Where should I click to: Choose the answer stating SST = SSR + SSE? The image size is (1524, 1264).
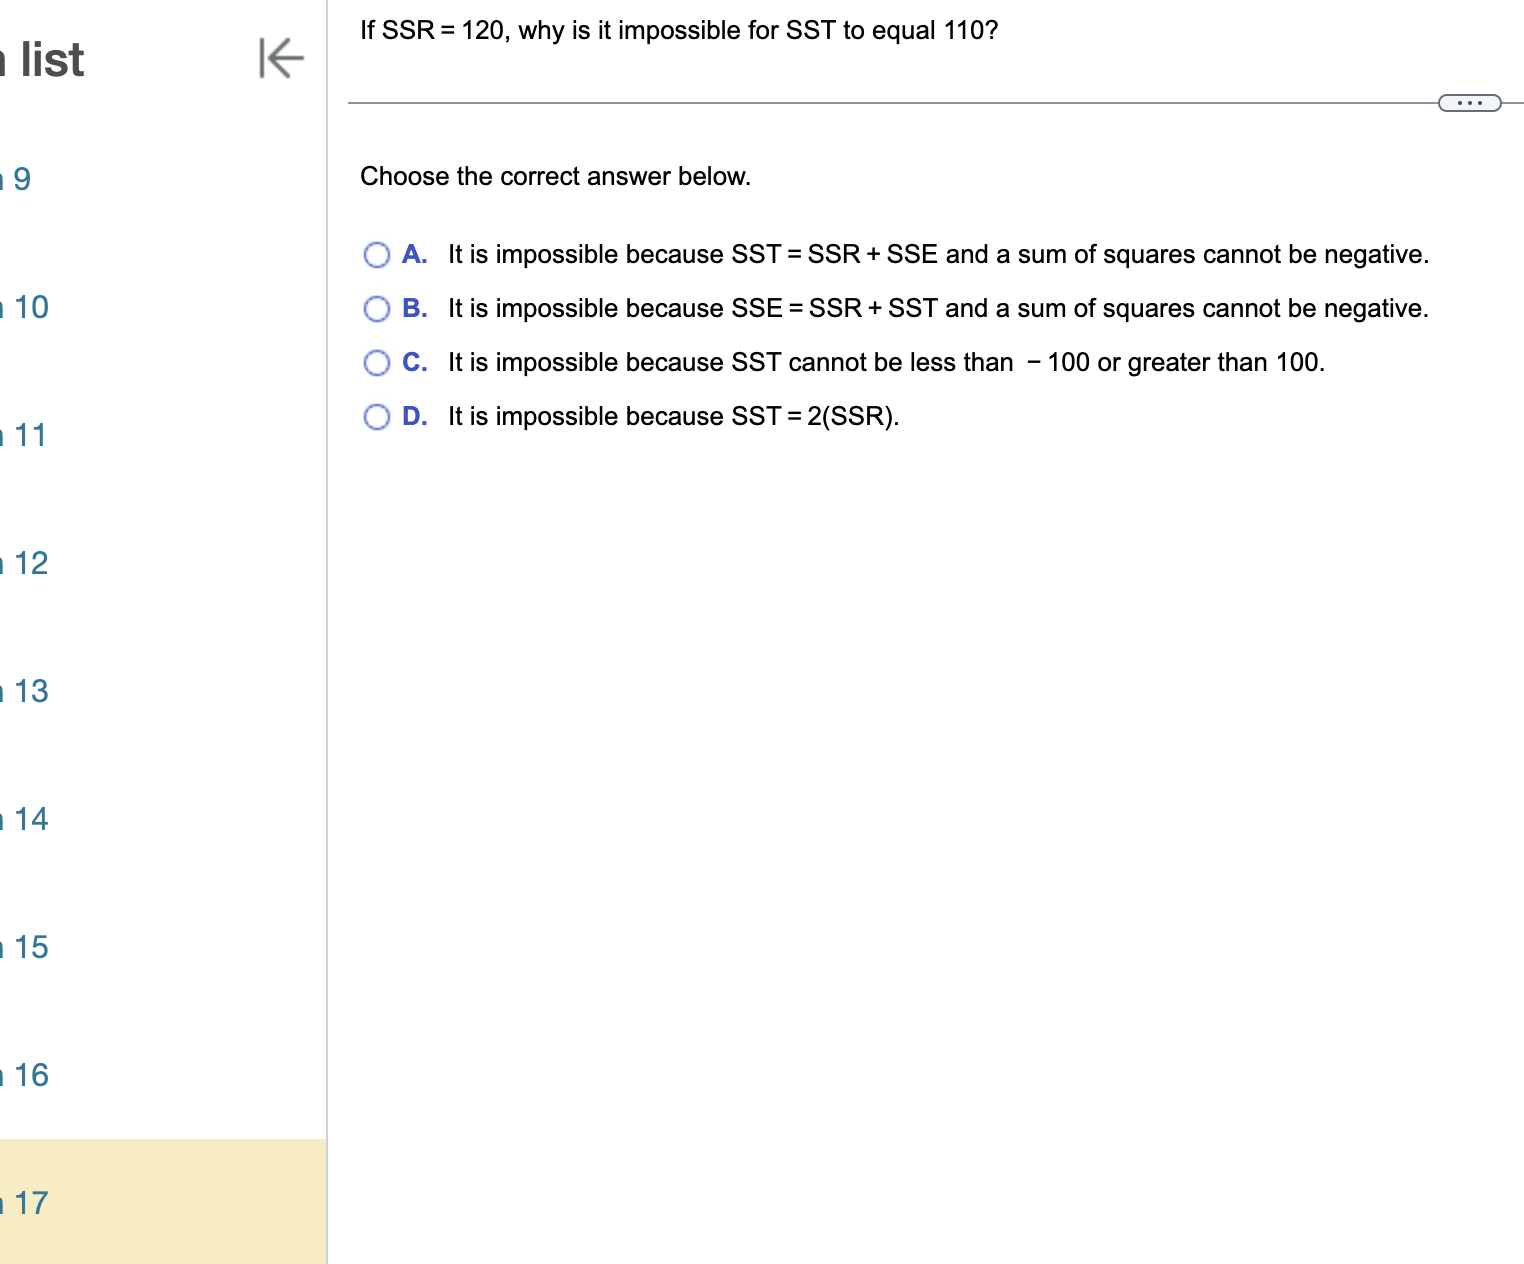click(938, 255)
